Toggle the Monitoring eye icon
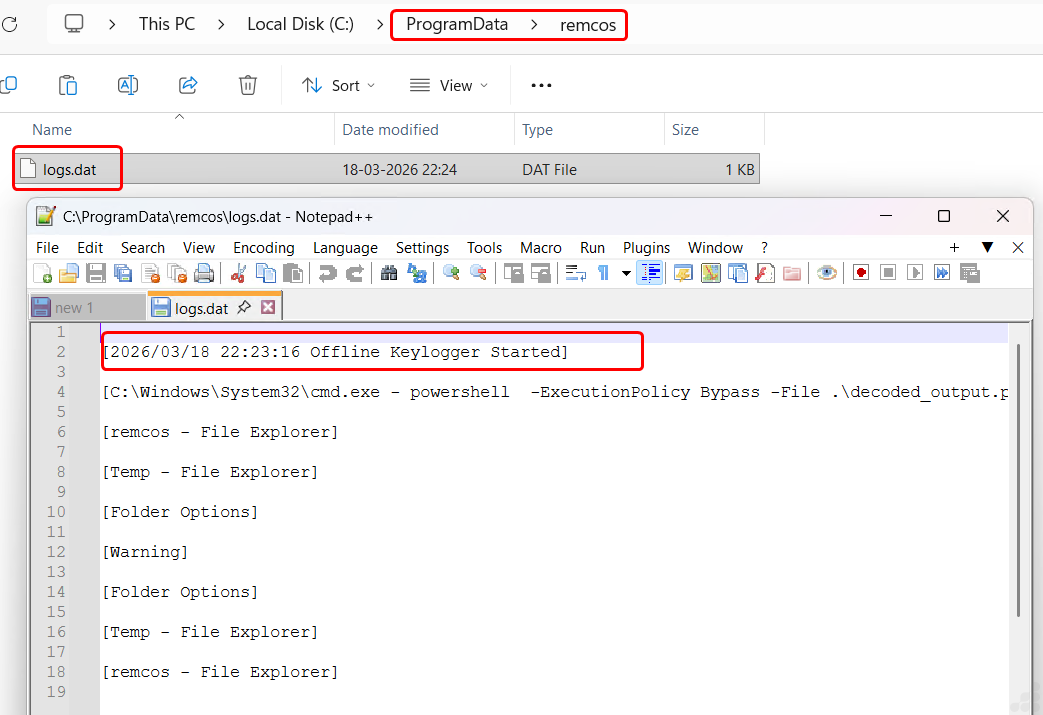The image size is (1043, 715). click(x=826, y=273)
